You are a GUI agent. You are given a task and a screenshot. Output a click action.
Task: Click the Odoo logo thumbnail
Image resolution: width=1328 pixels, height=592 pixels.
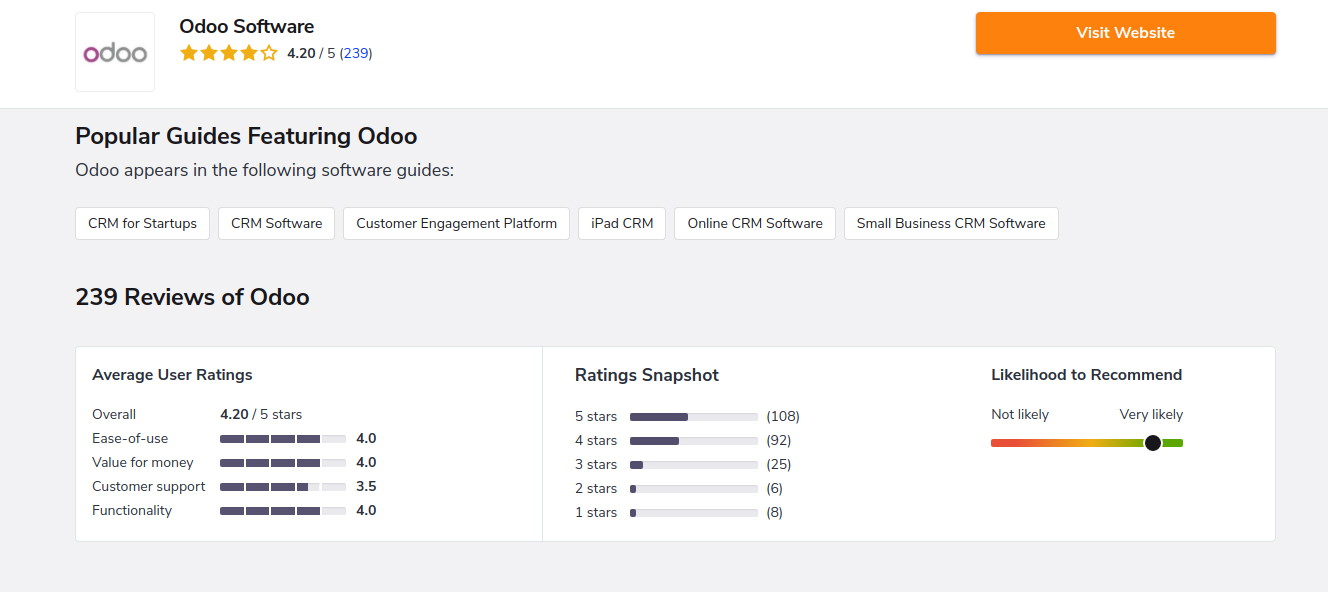pos(115,52)
